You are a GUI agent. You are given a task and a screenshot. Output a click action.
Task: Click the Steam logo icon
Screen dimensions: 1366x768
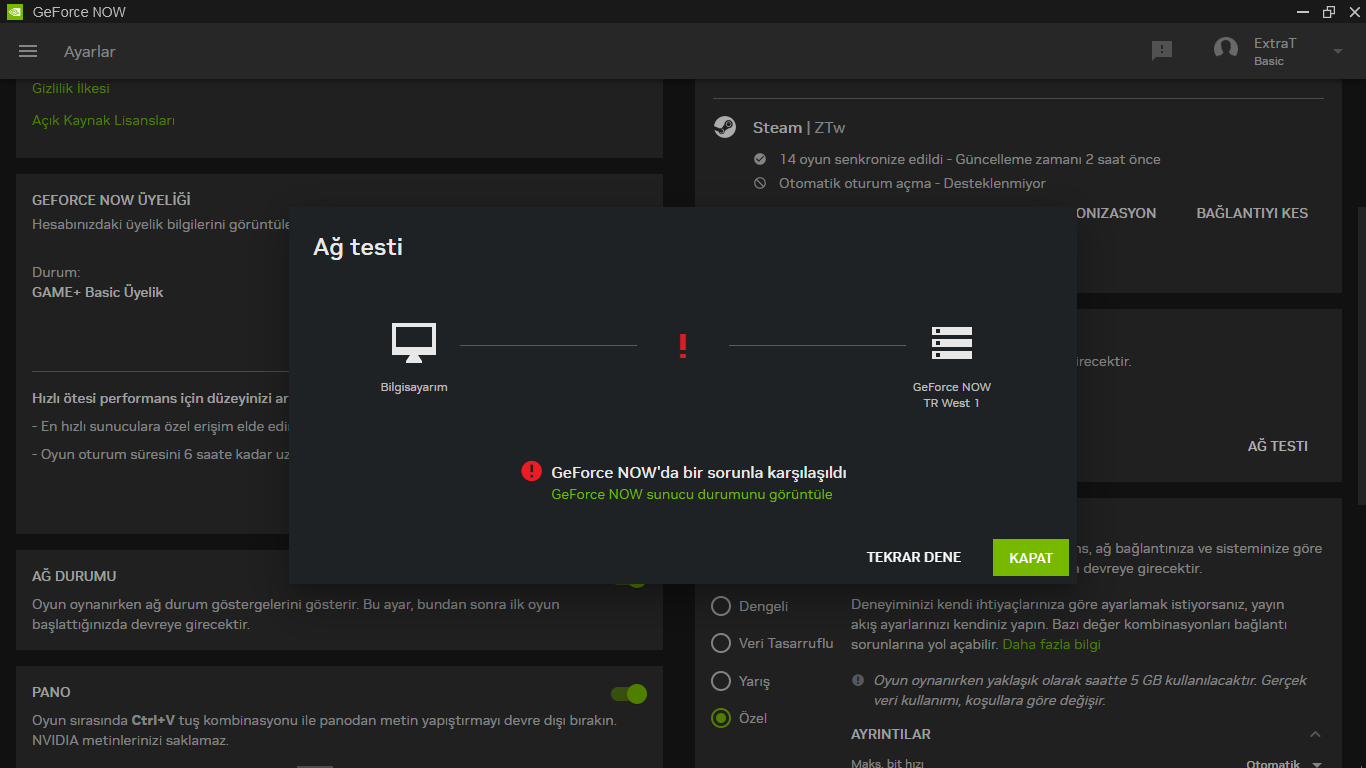pos(725,127)
